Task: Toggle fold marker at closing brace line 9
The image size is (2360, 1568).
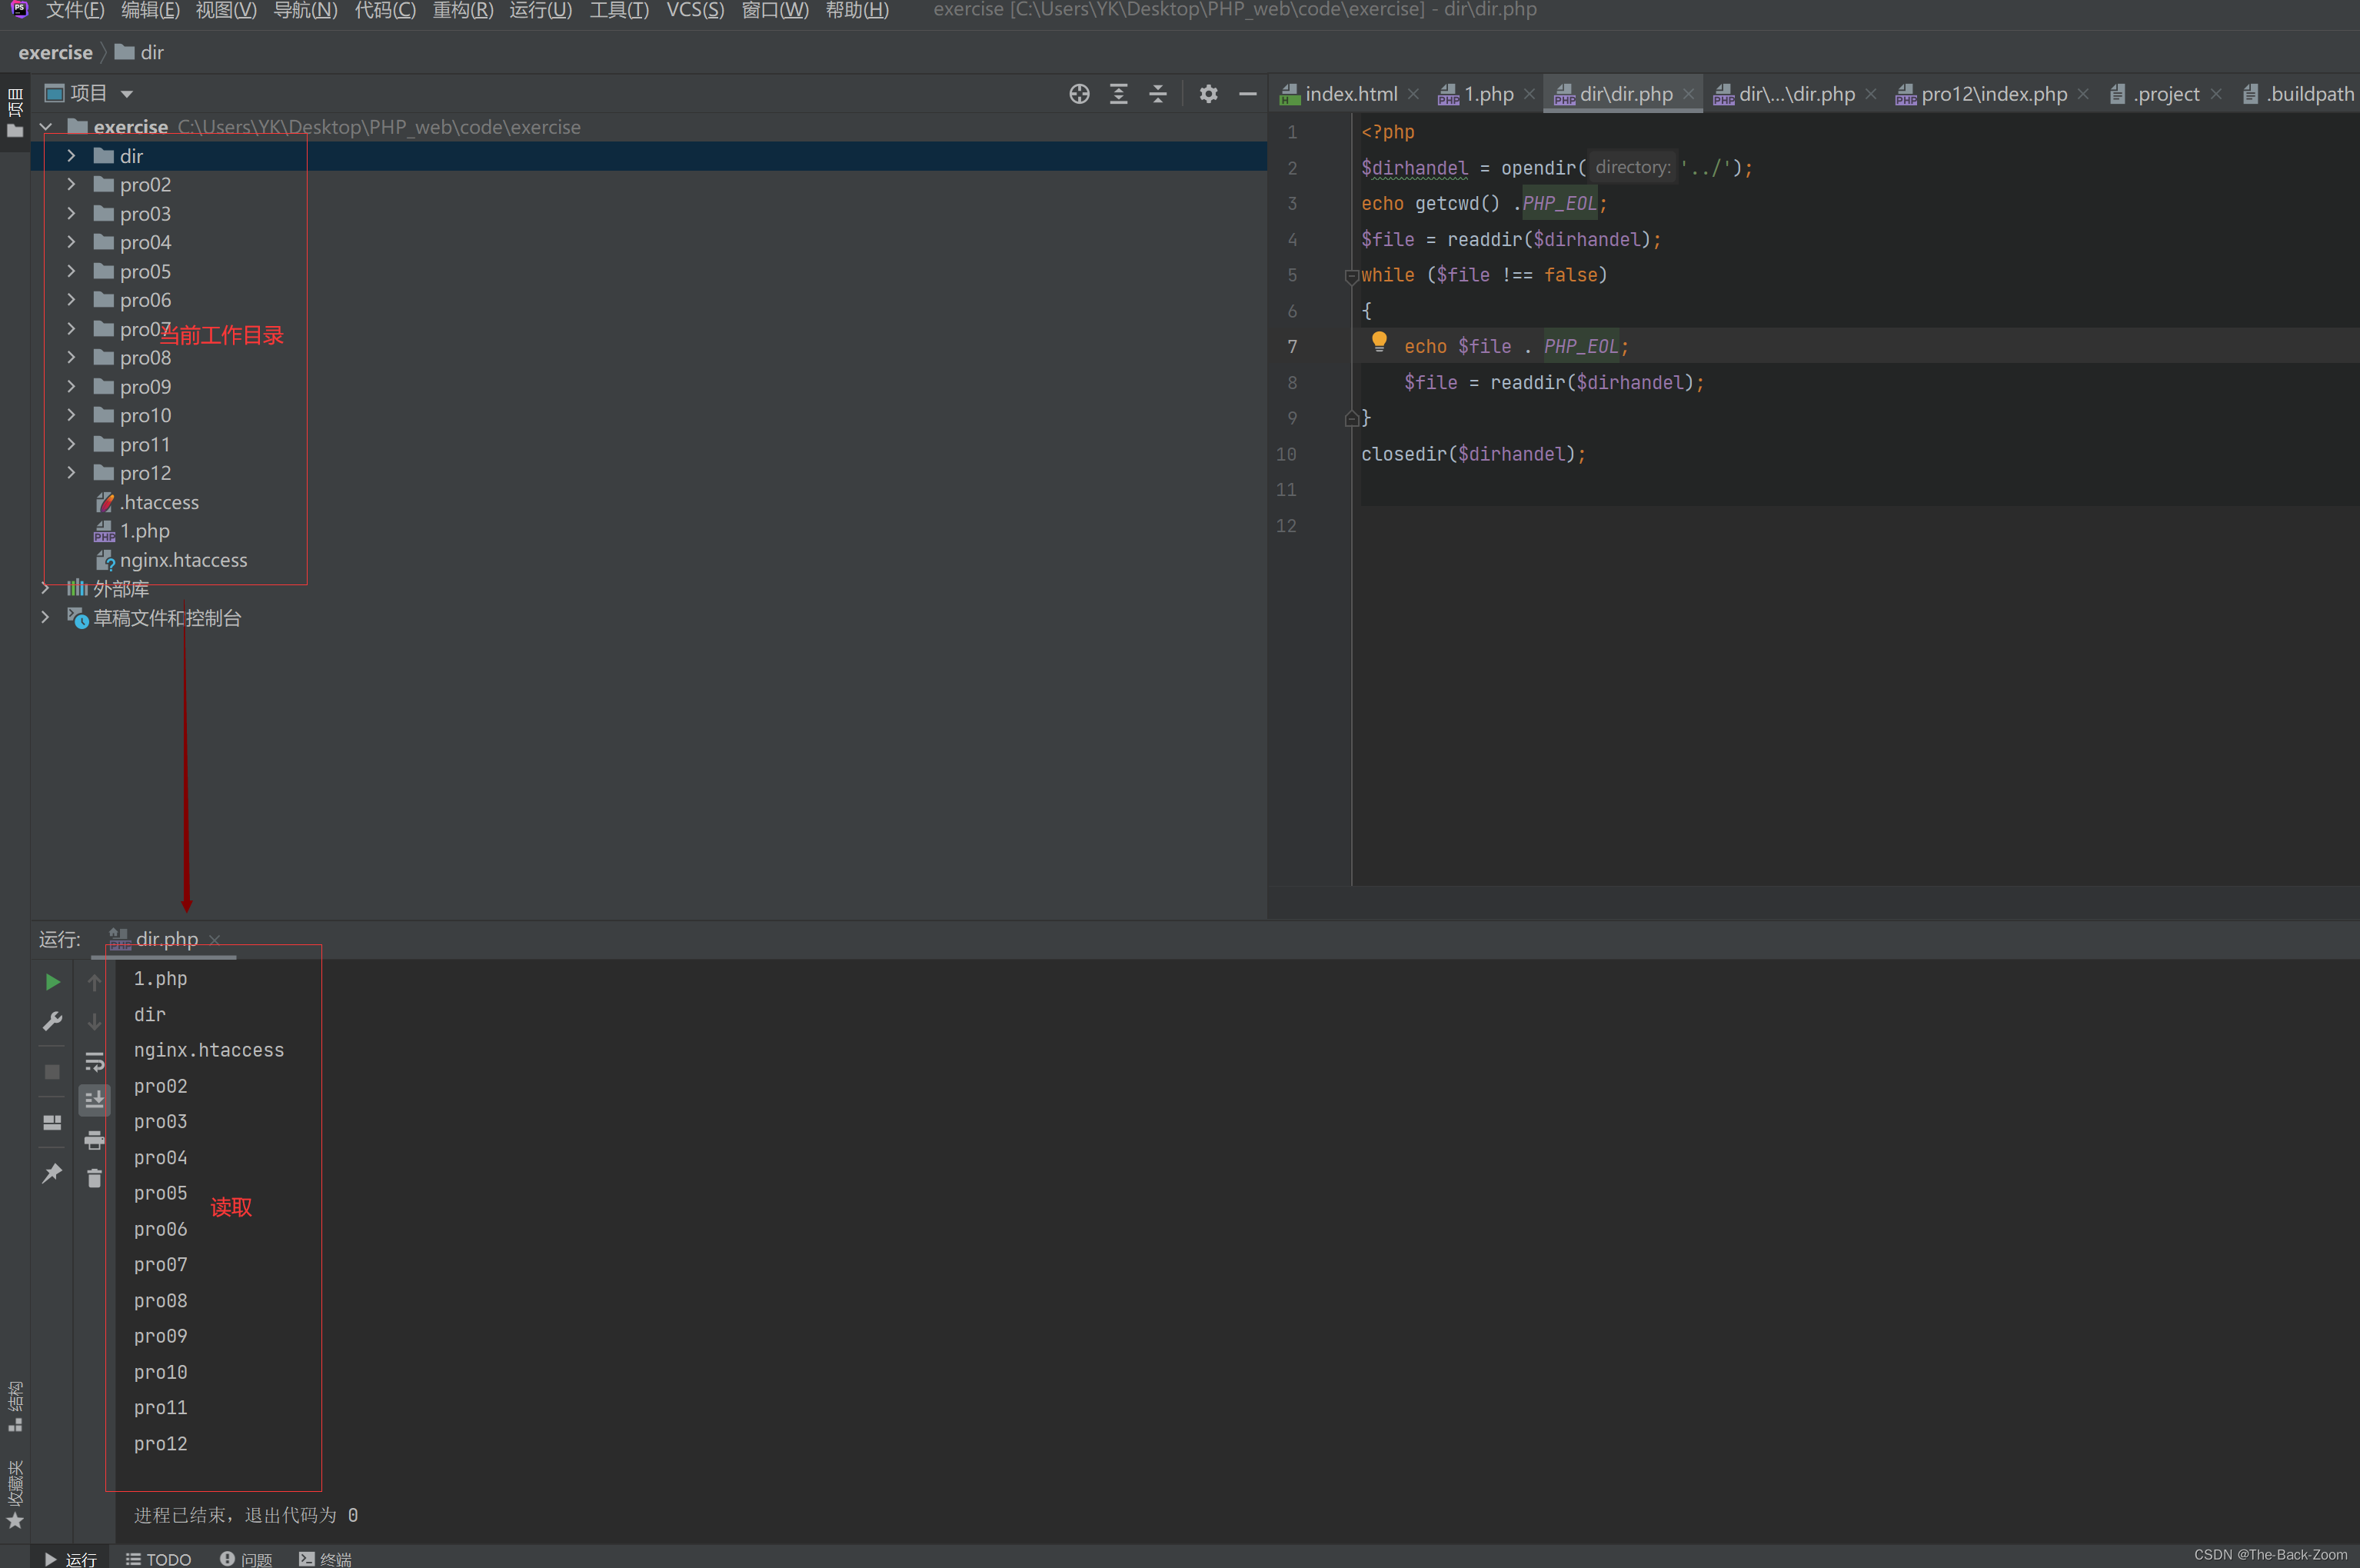Action: (x=1351, y=419)
